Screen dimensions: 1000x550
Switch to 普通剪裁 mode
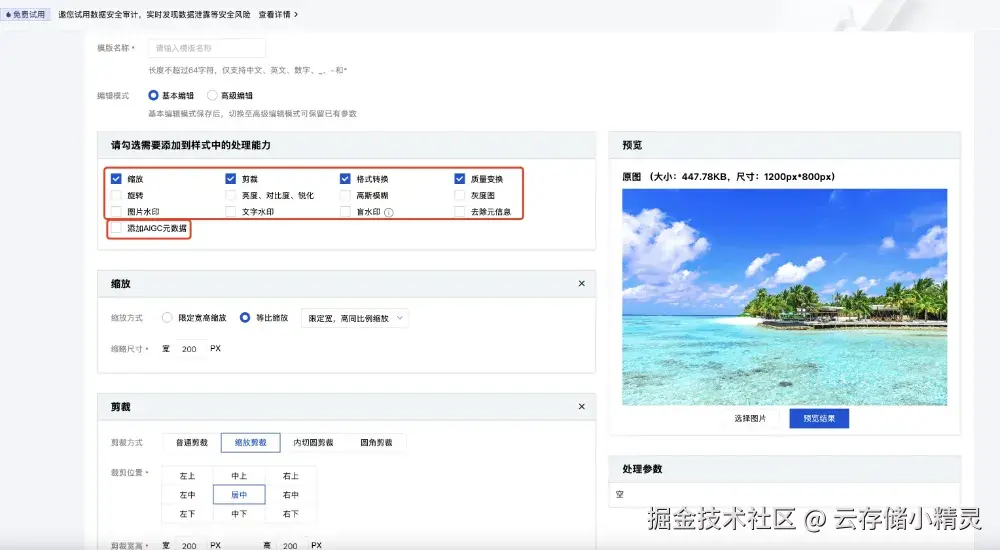(x=191, y=442)
